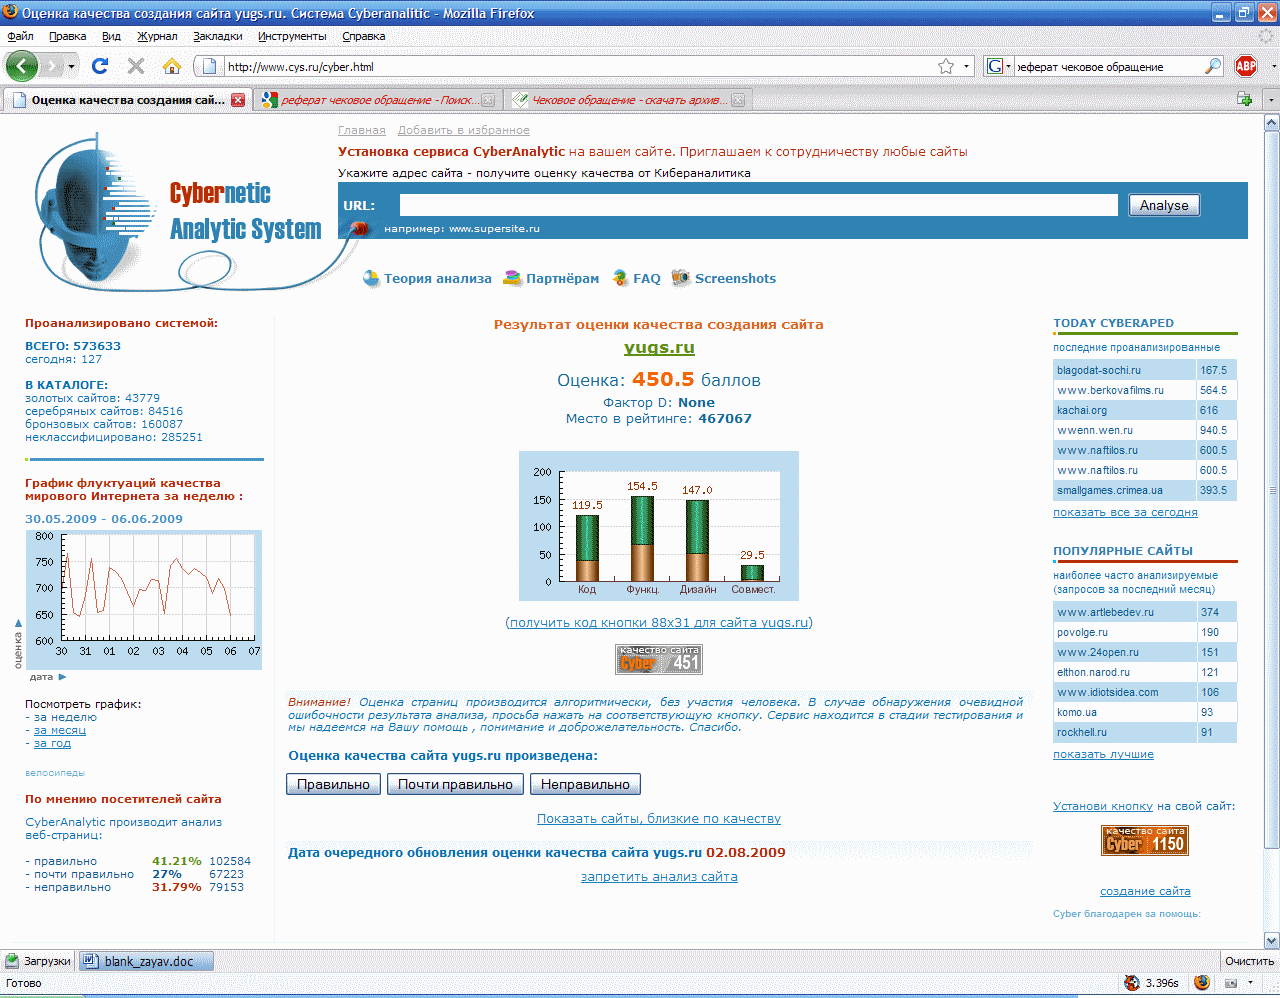Click the search magnifier icon
This screenshot has width=1280, height=998.
(x=1213, y=67)
